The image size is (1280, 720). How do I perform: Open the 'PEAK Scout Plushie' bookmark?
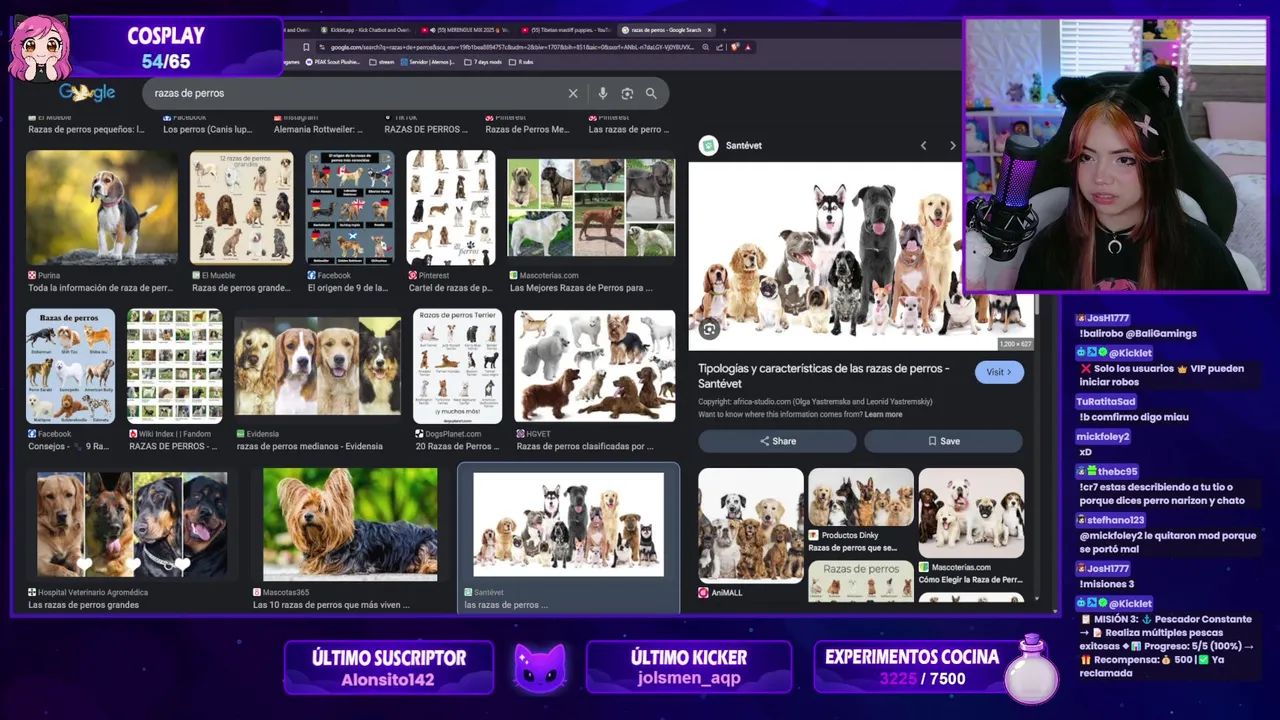point(333,62)
